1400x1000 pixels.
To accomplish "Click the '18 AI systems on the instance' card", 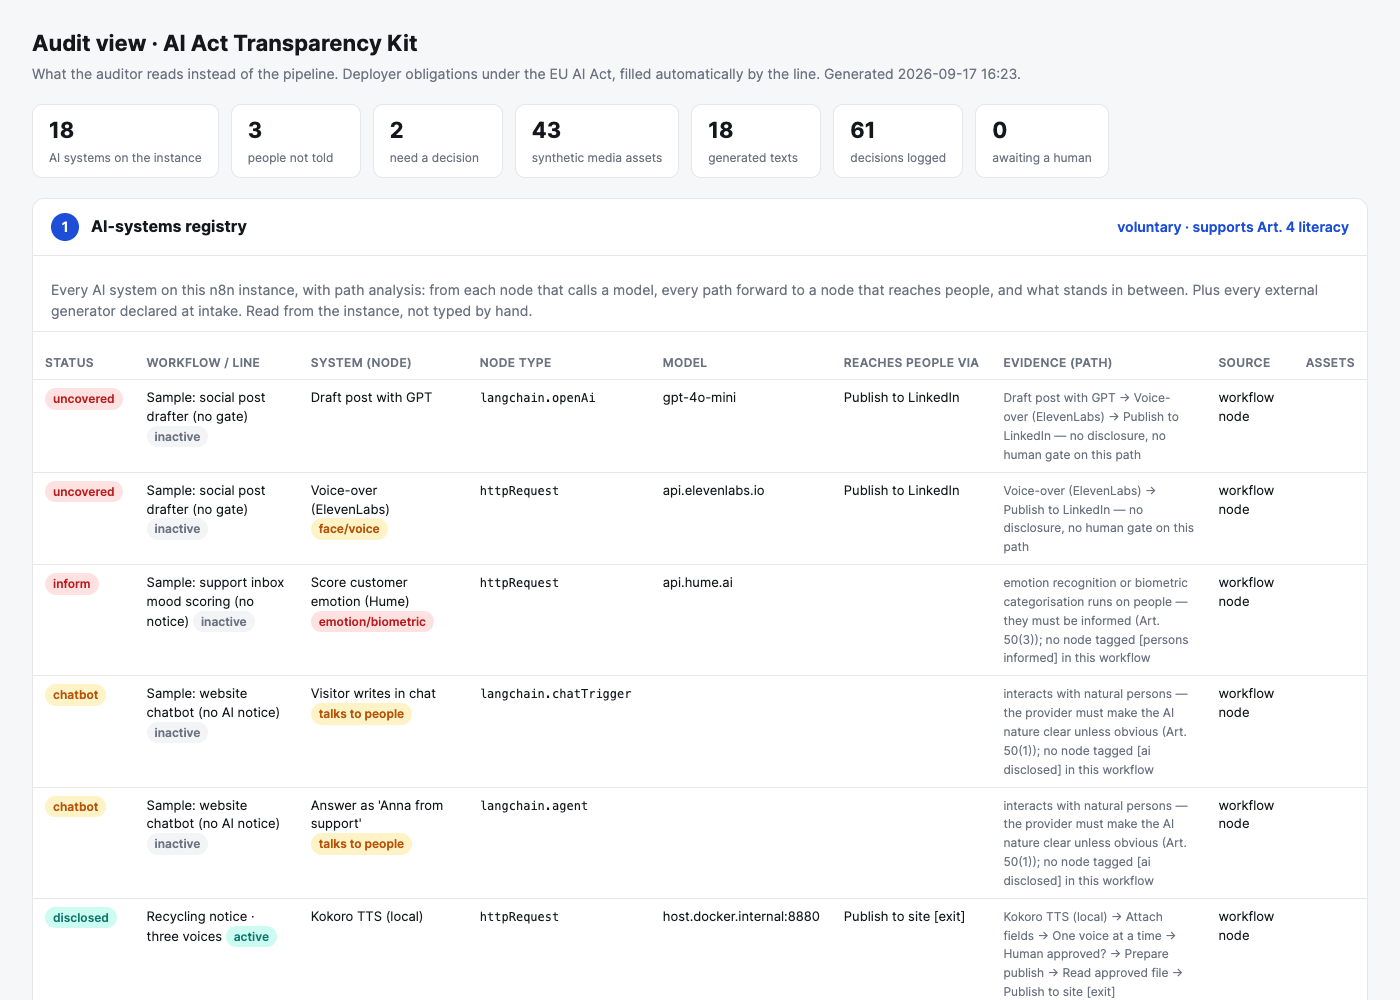I will click(x=125, y=141).
